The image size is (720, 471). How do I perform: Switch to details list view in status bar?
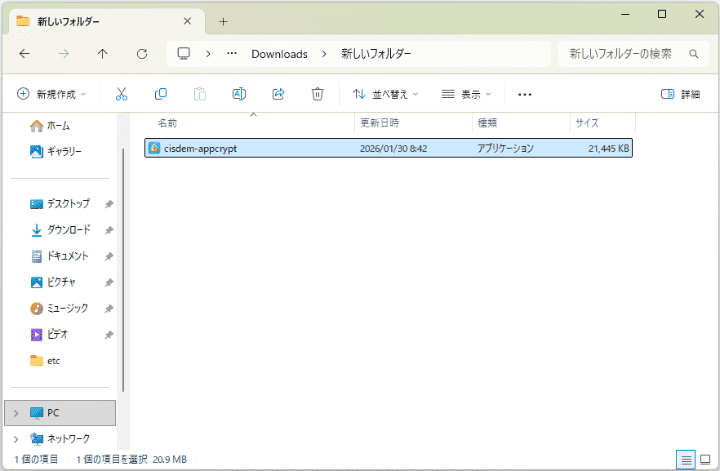tap(686, 460)
